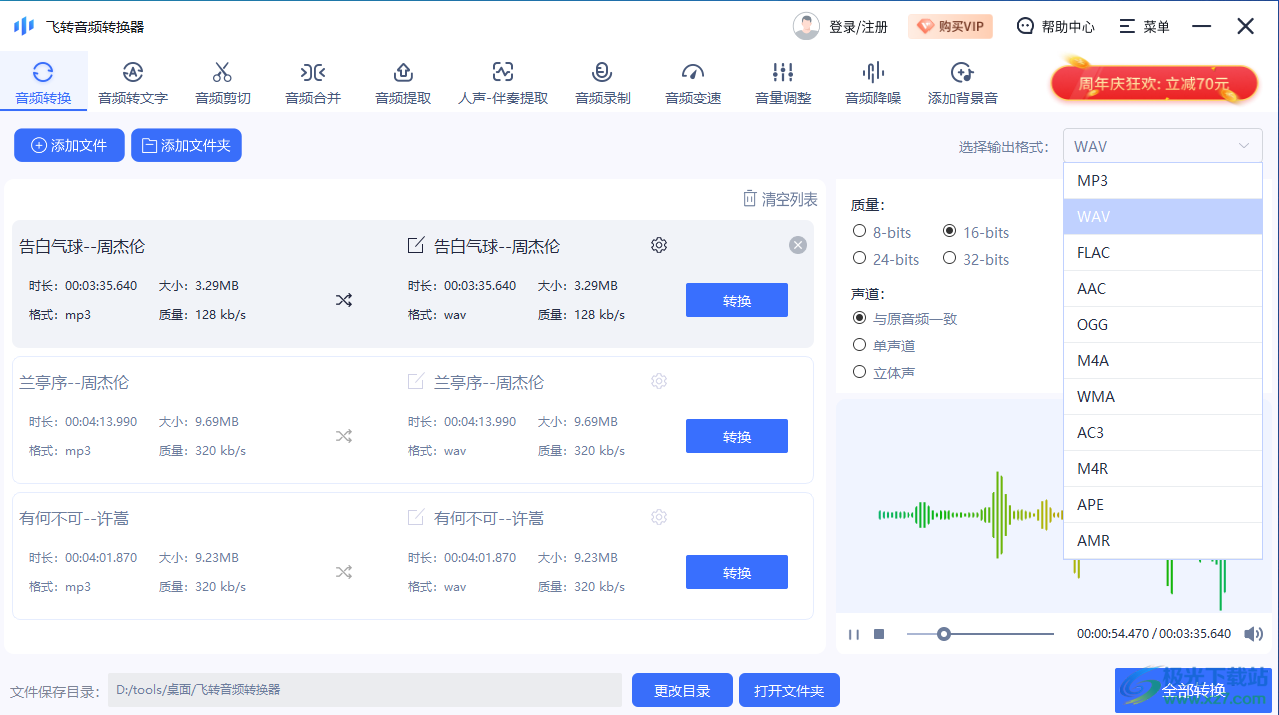The height and width of the screenshot is (715, 1279).
Task: Open the 音频降噪 (noise reduction) tool
Action: coord(871,82)
